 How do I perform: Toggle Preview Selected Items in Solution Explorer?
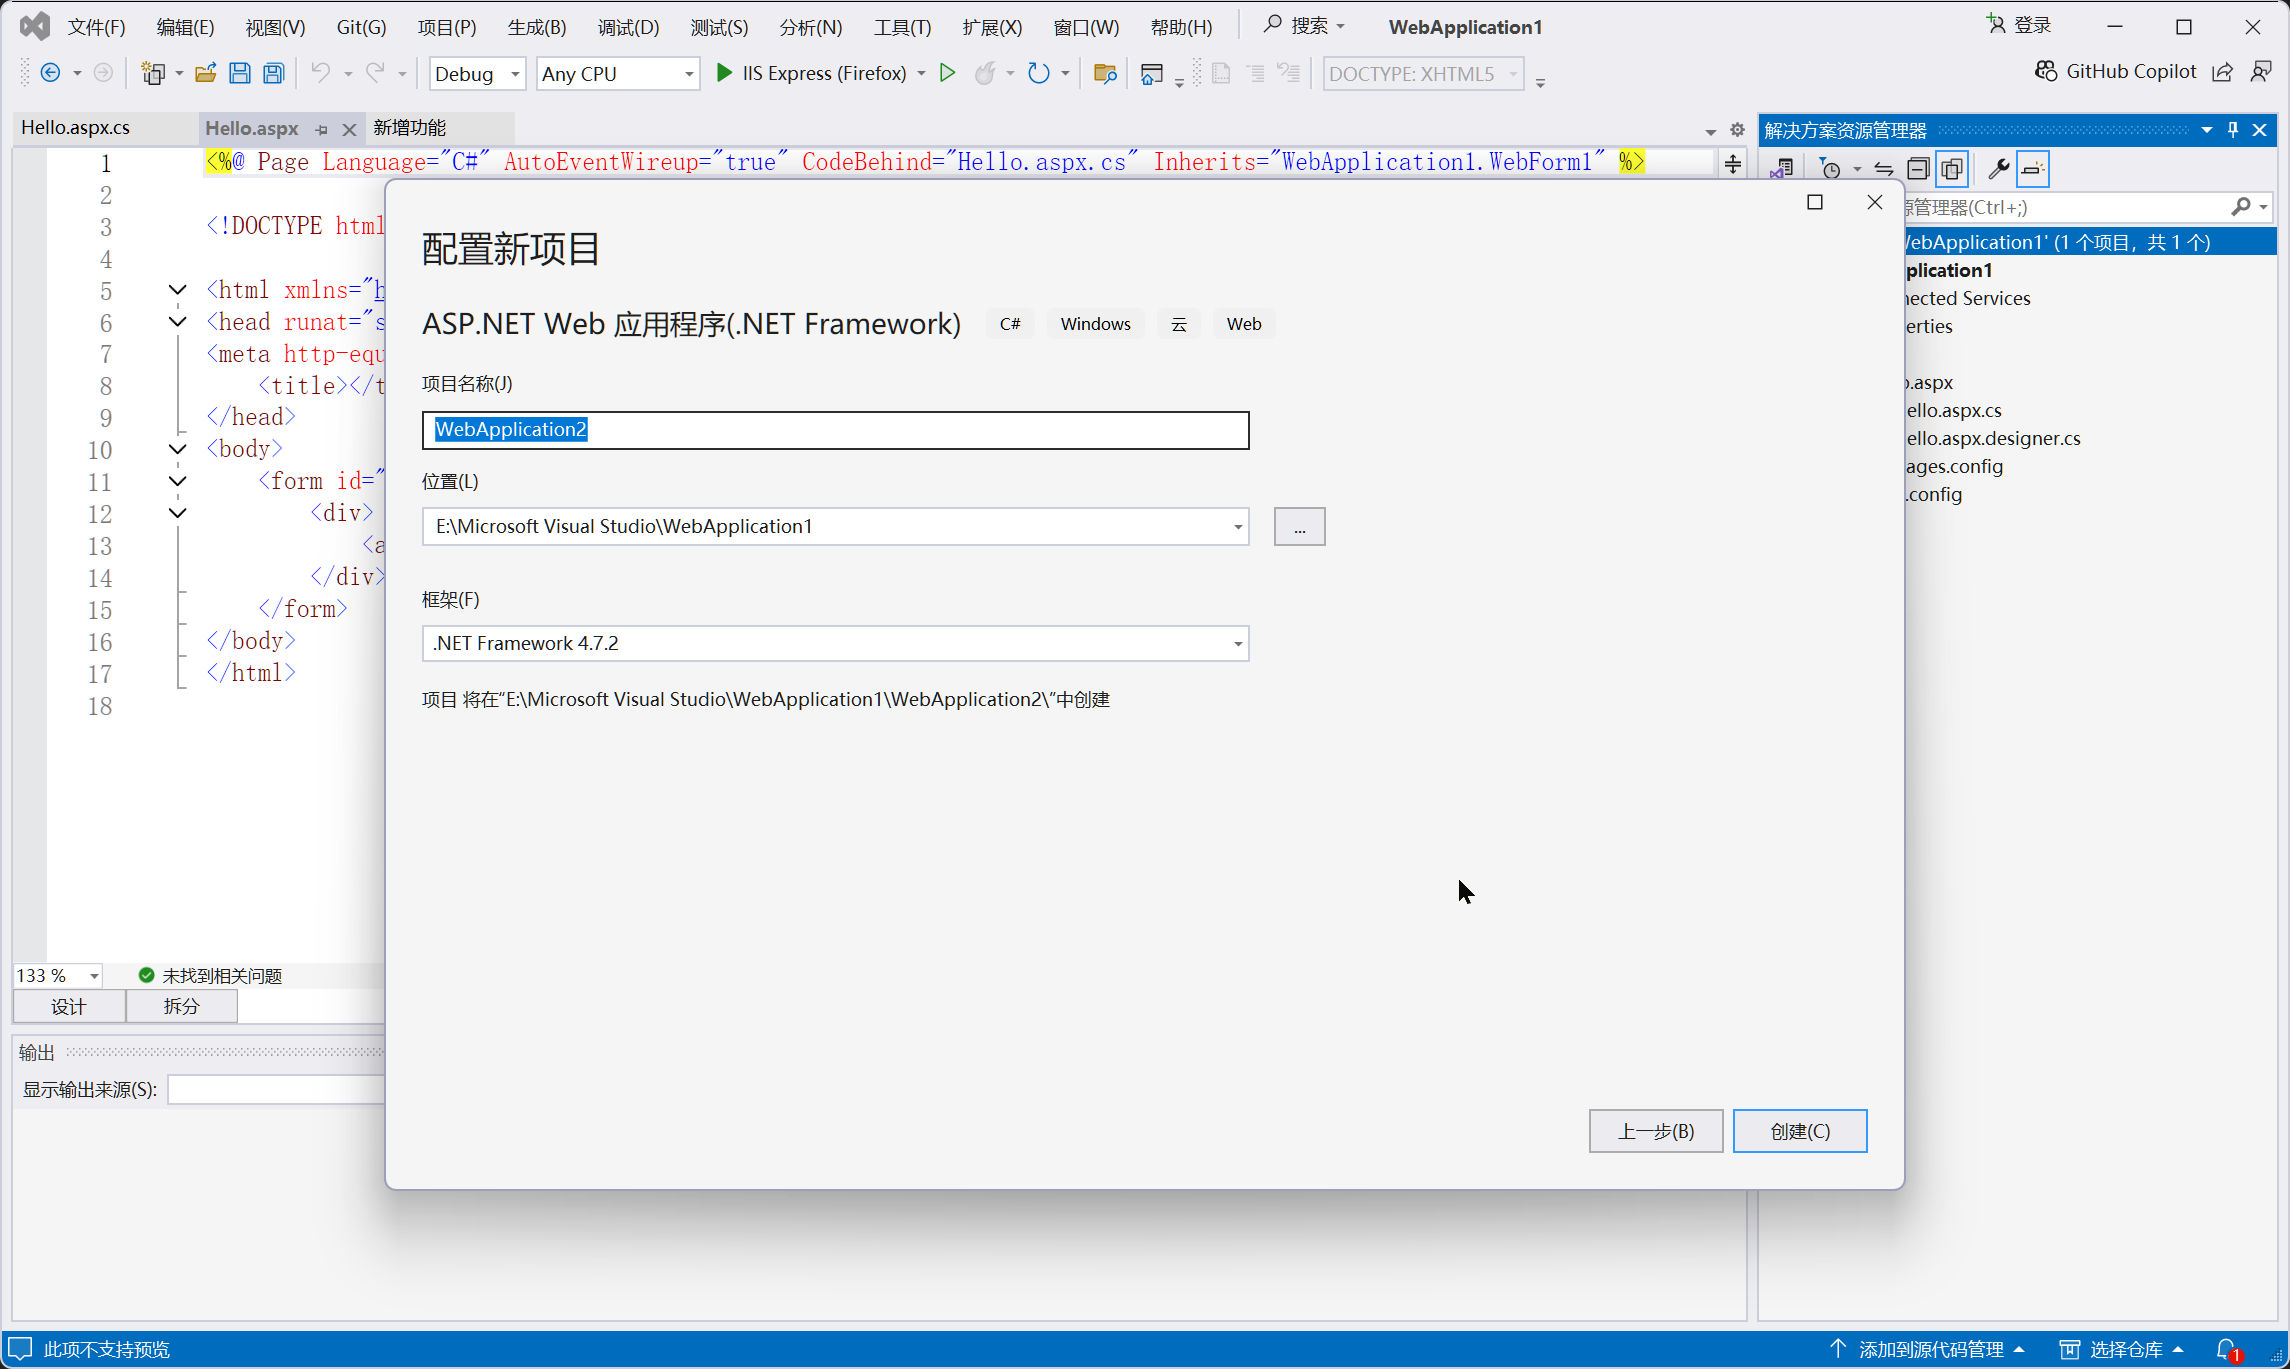(x=2033, y=169)
